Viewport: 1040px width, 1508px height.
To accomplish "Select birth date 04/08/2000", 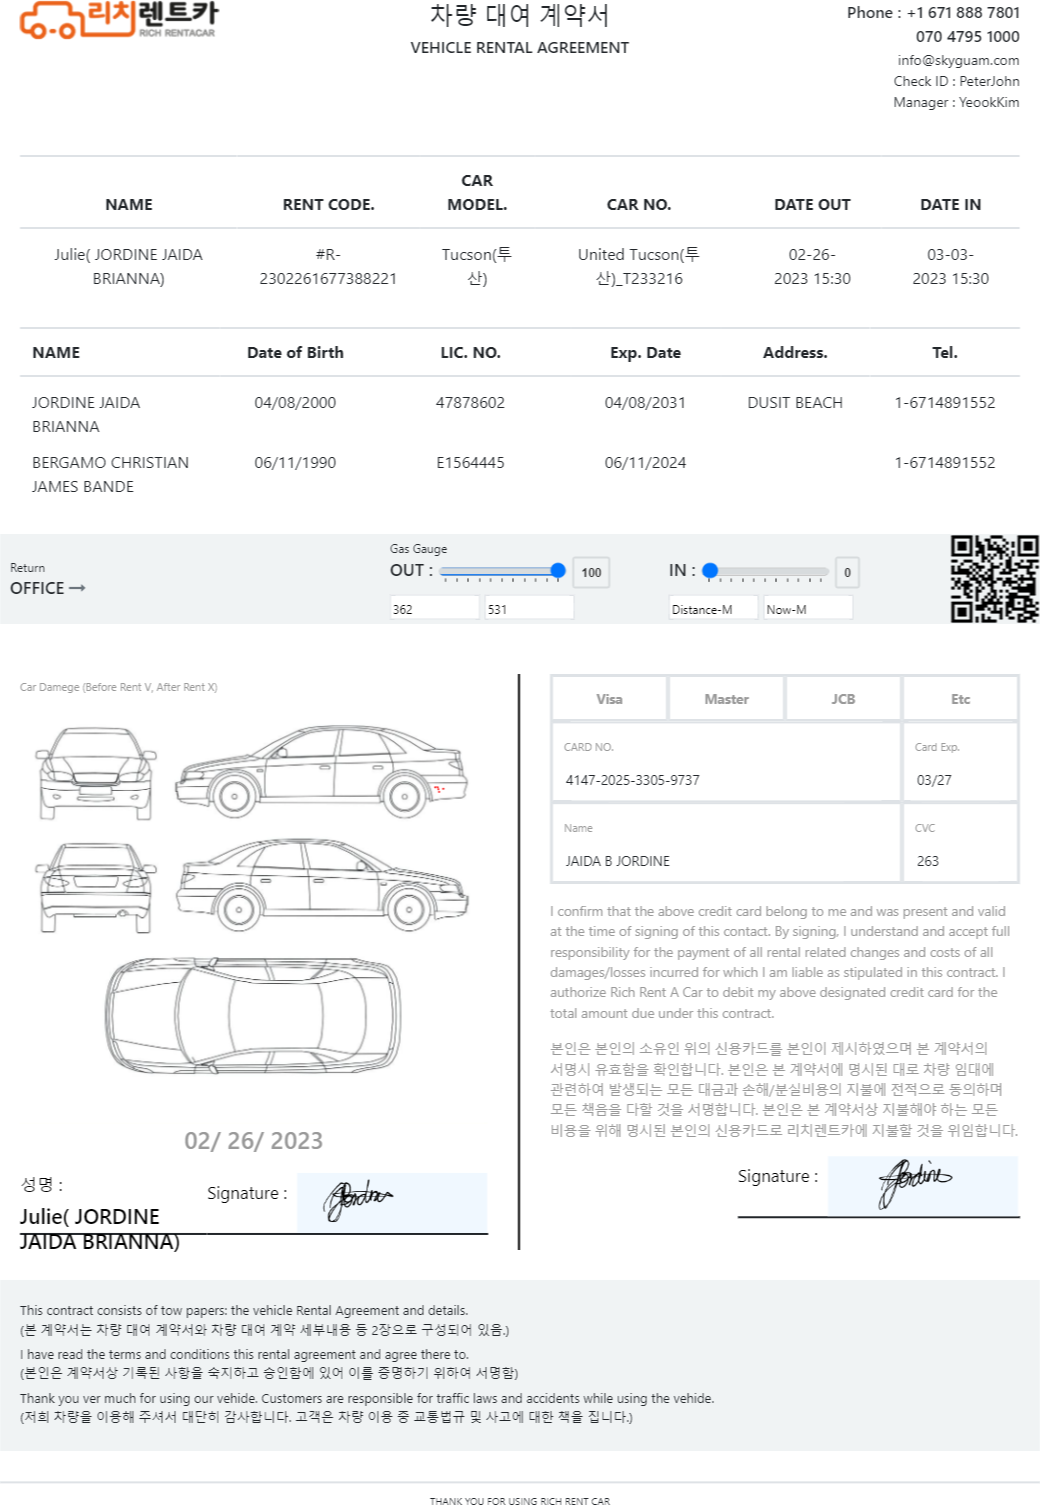I will (295, 403).
